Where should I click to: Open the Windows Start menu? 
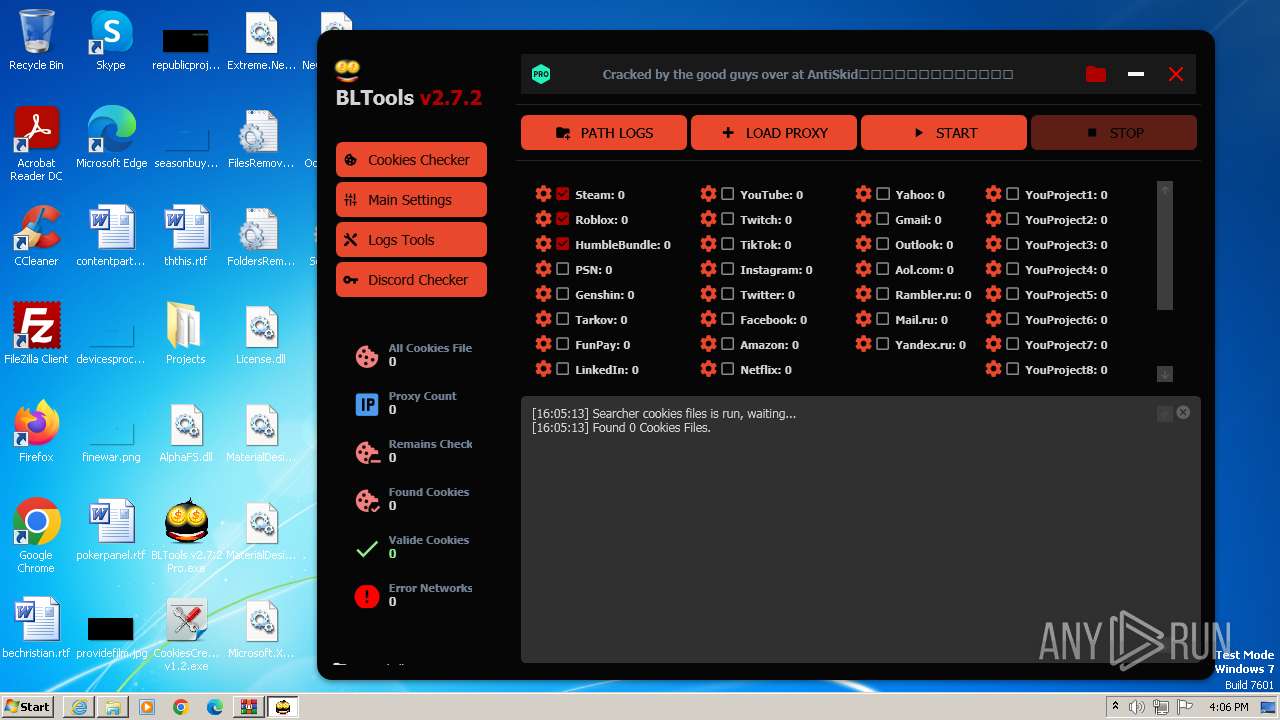click(x=28, y=706)
